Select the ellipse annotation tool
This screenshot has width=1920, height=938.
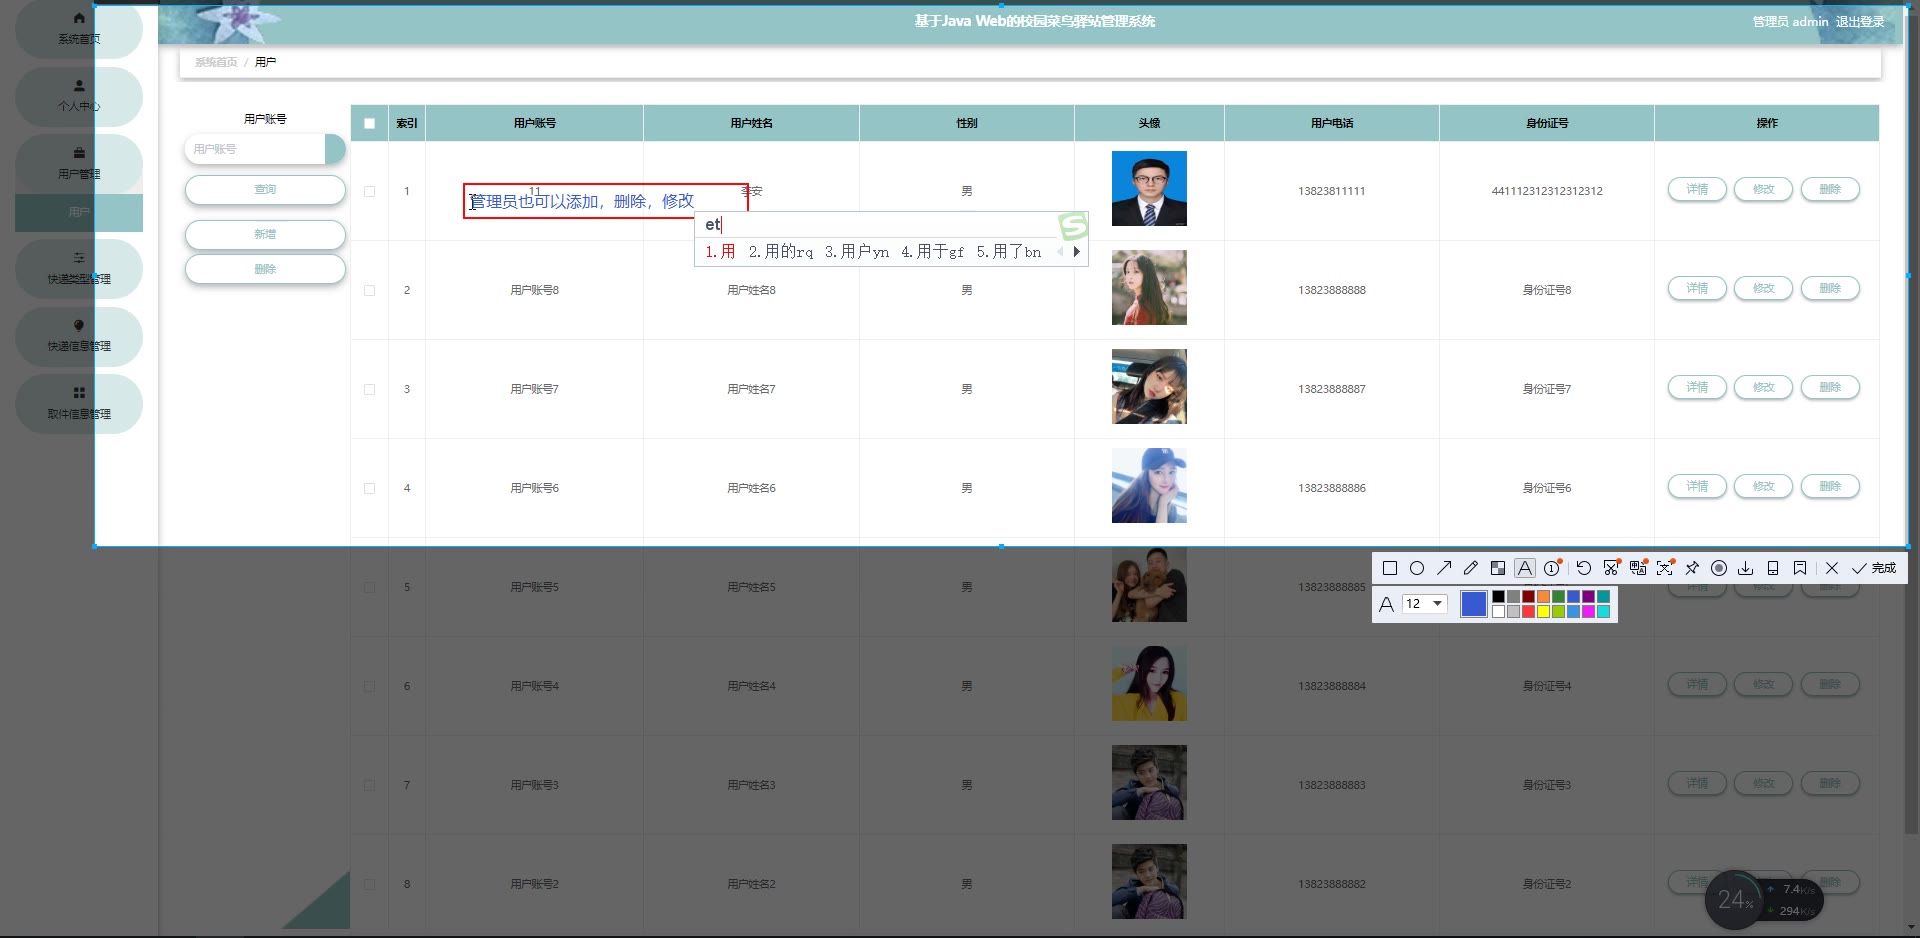pyautogui.click(x=1417, y=568)
